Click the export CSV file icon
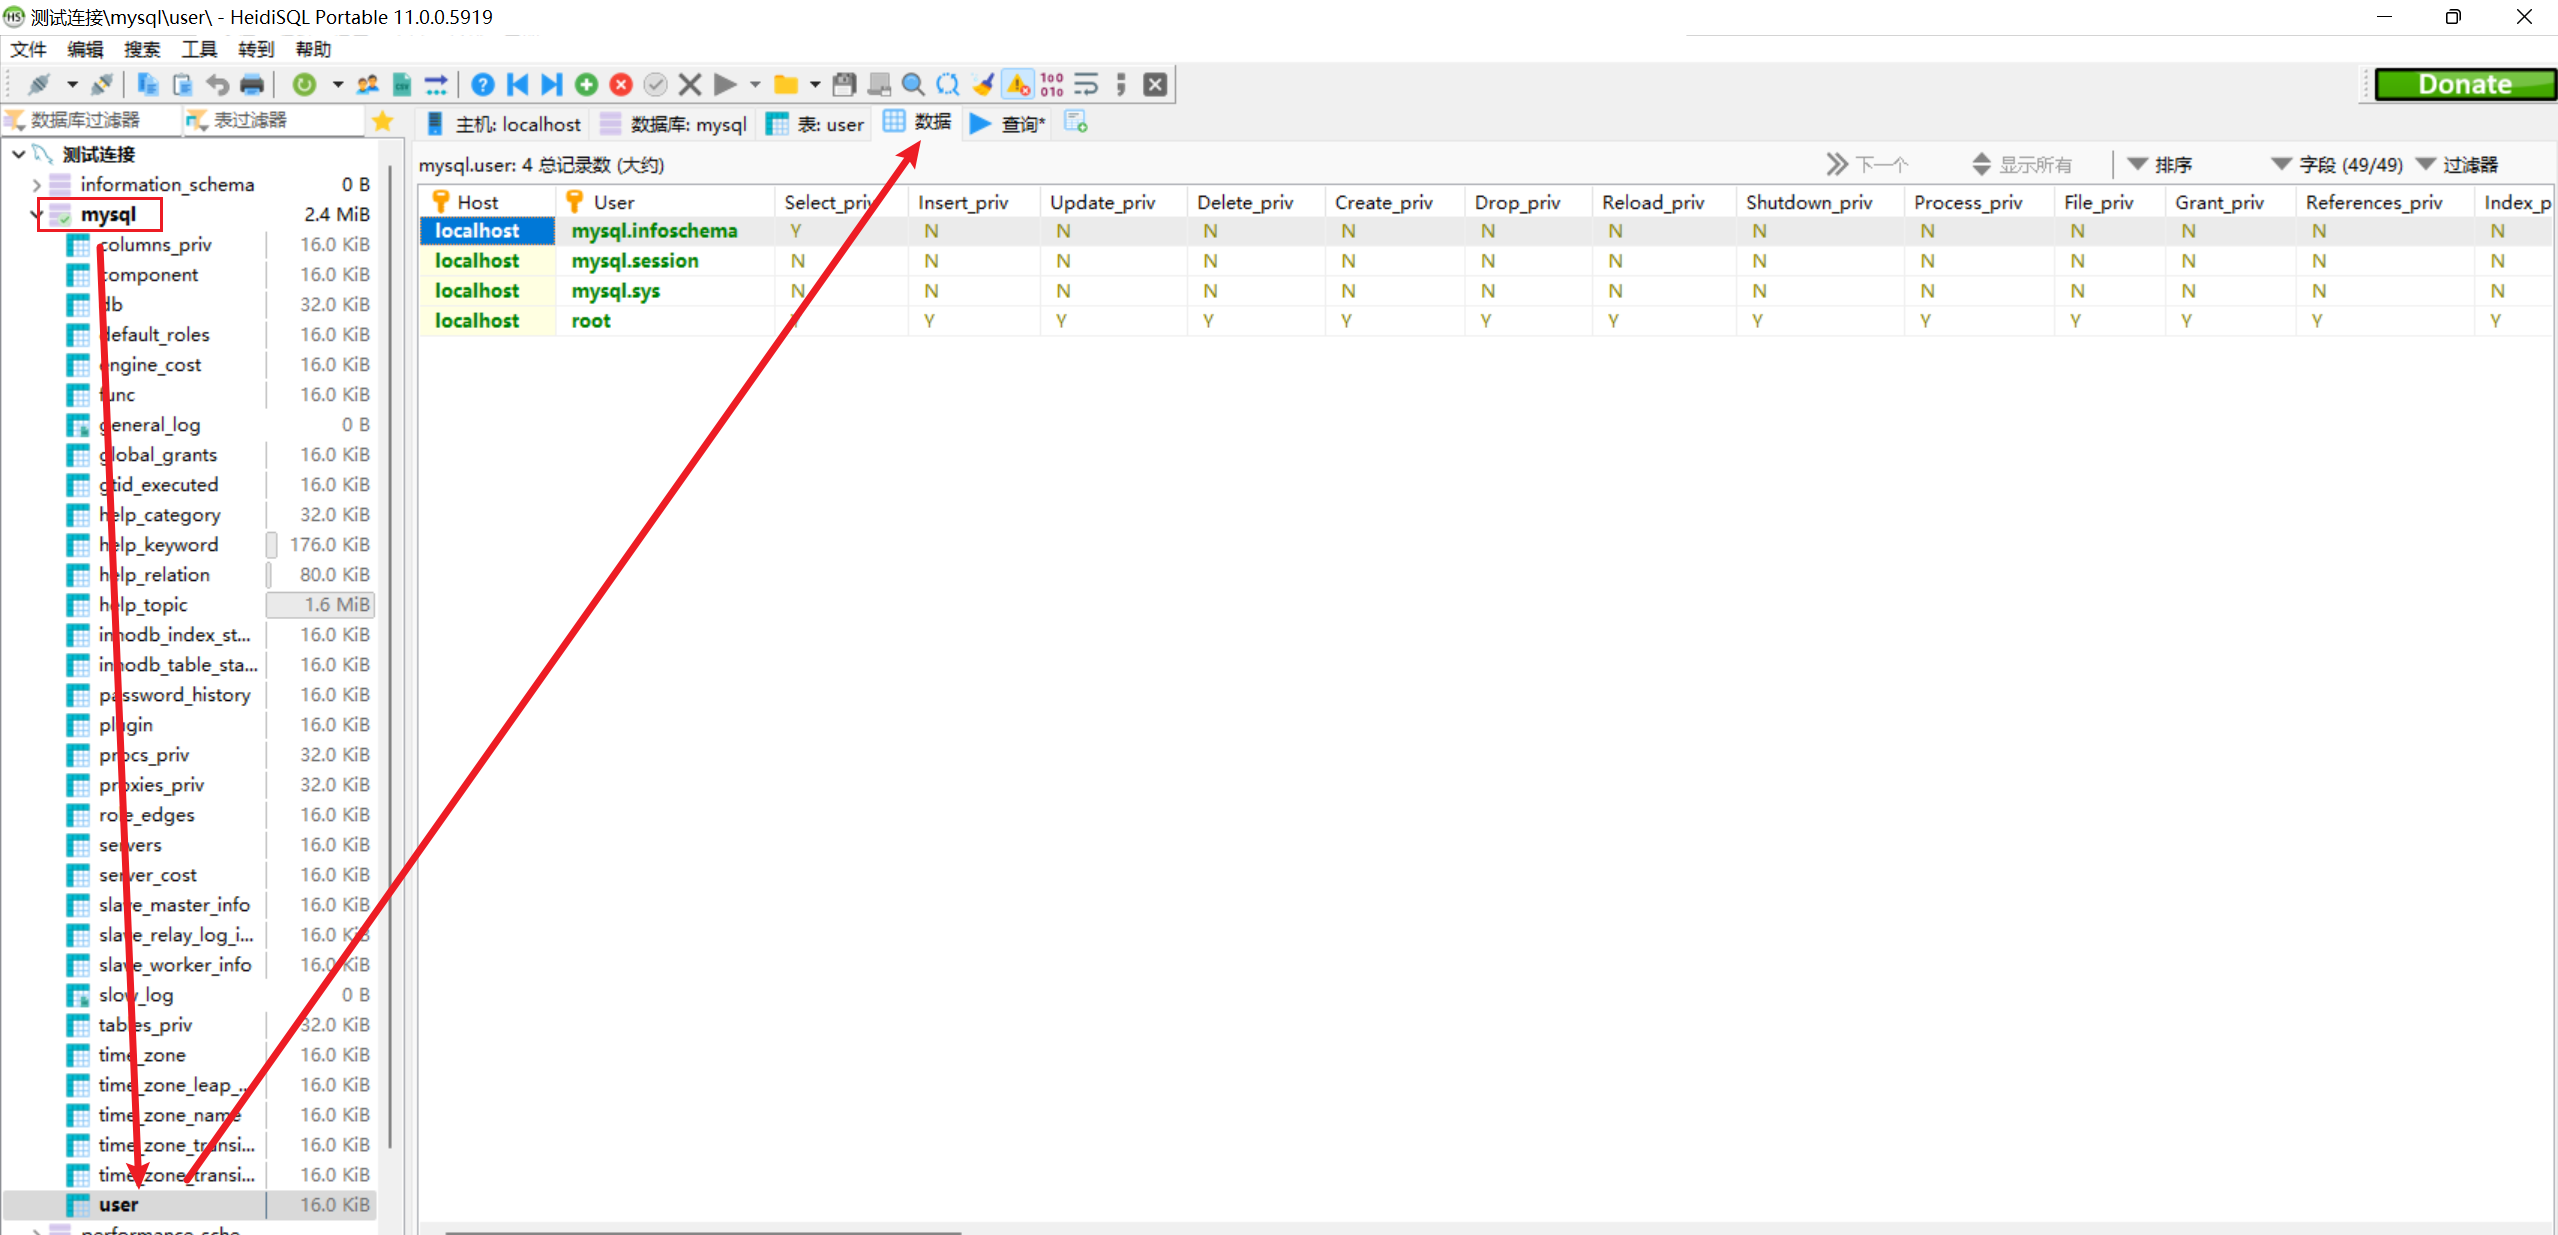Viewport: 2558px width, 1235px height. [402, 85]
